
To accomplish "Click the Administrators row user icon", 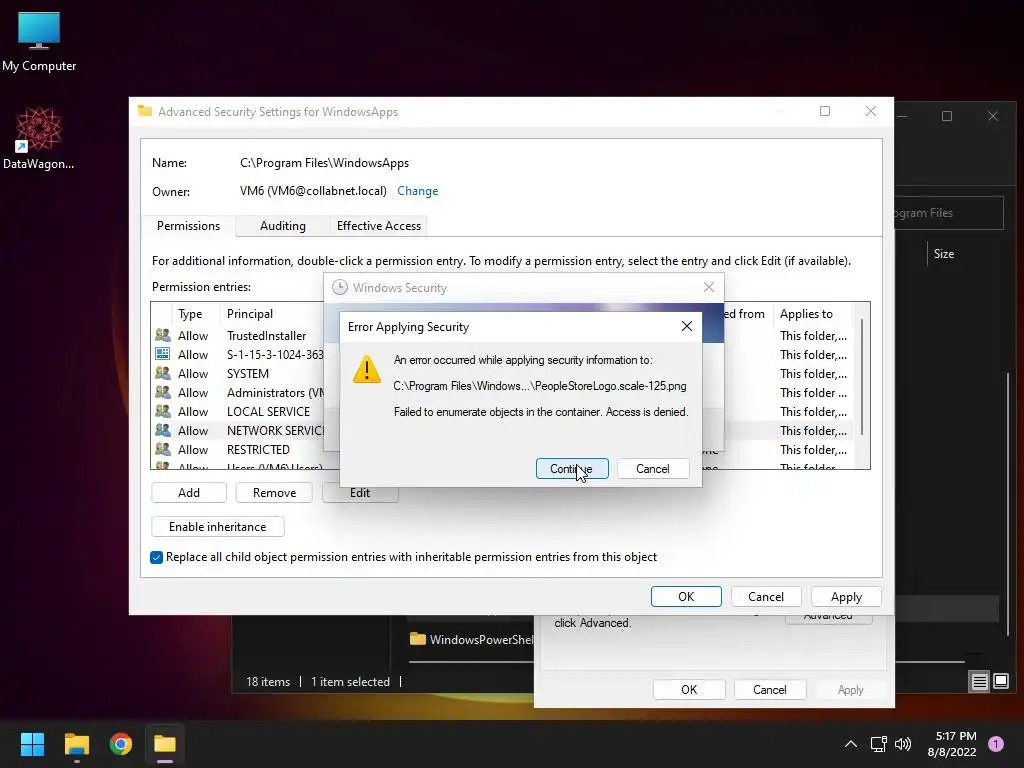I will [163, 392].
